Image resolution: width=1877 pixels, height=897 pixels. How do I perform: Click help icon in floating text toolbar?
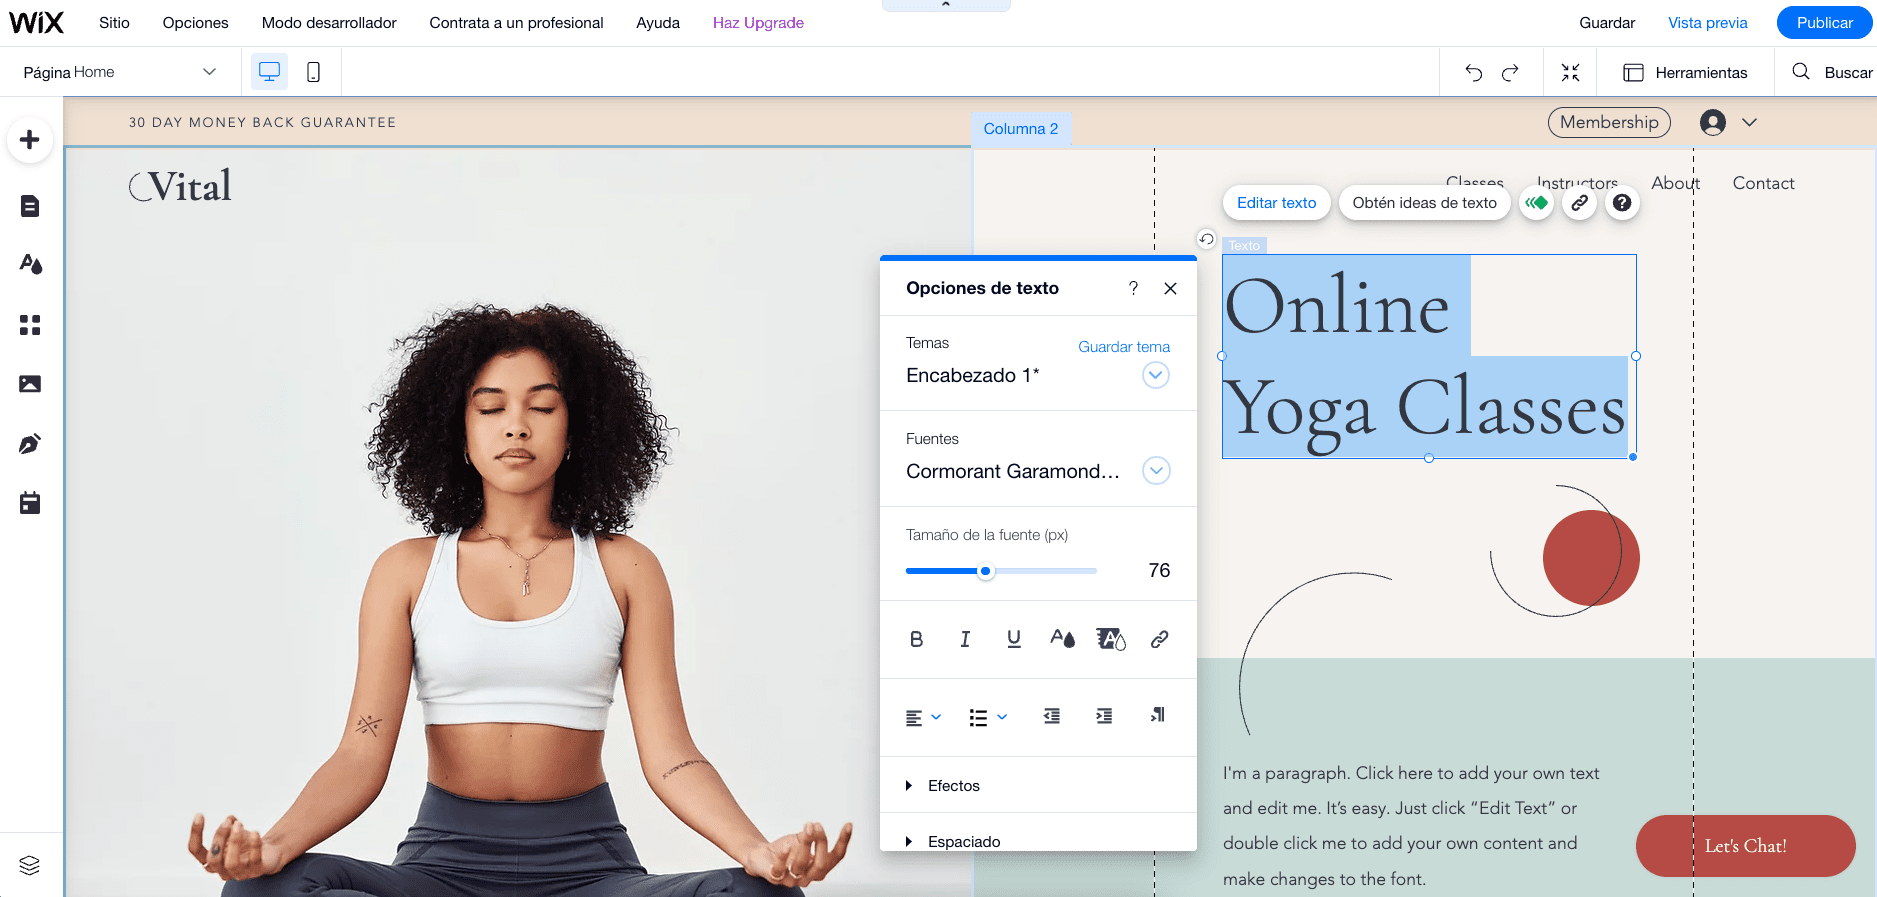1622,203
